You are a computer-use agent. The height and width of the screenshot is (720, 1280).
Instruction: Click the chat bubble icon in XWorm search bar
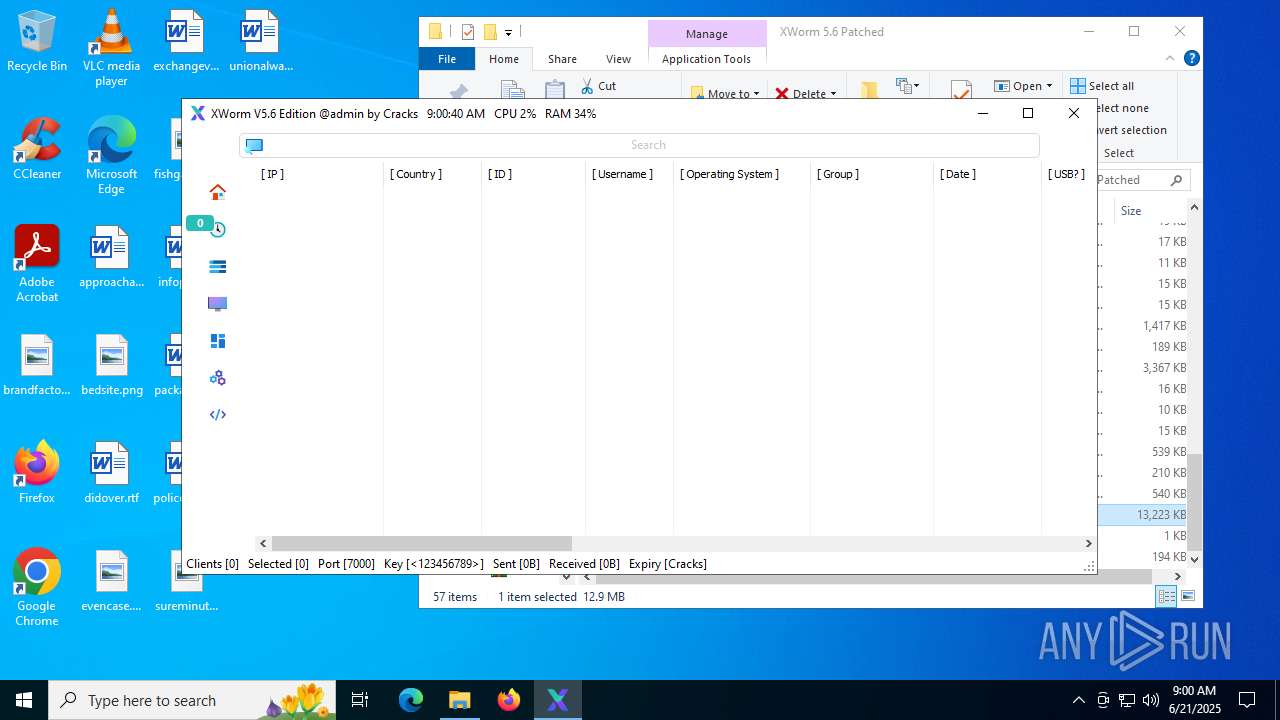click(x=254, y=145)
